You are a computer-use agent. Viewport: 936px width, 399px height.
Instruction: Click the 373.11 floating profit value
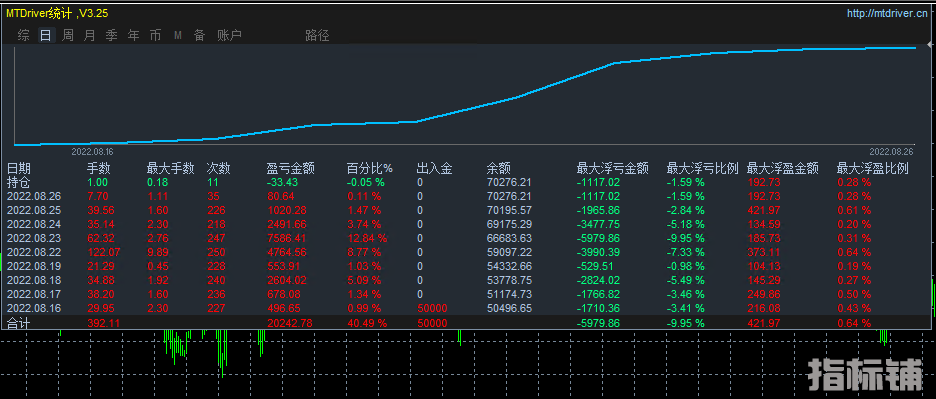tap(763, 252)
